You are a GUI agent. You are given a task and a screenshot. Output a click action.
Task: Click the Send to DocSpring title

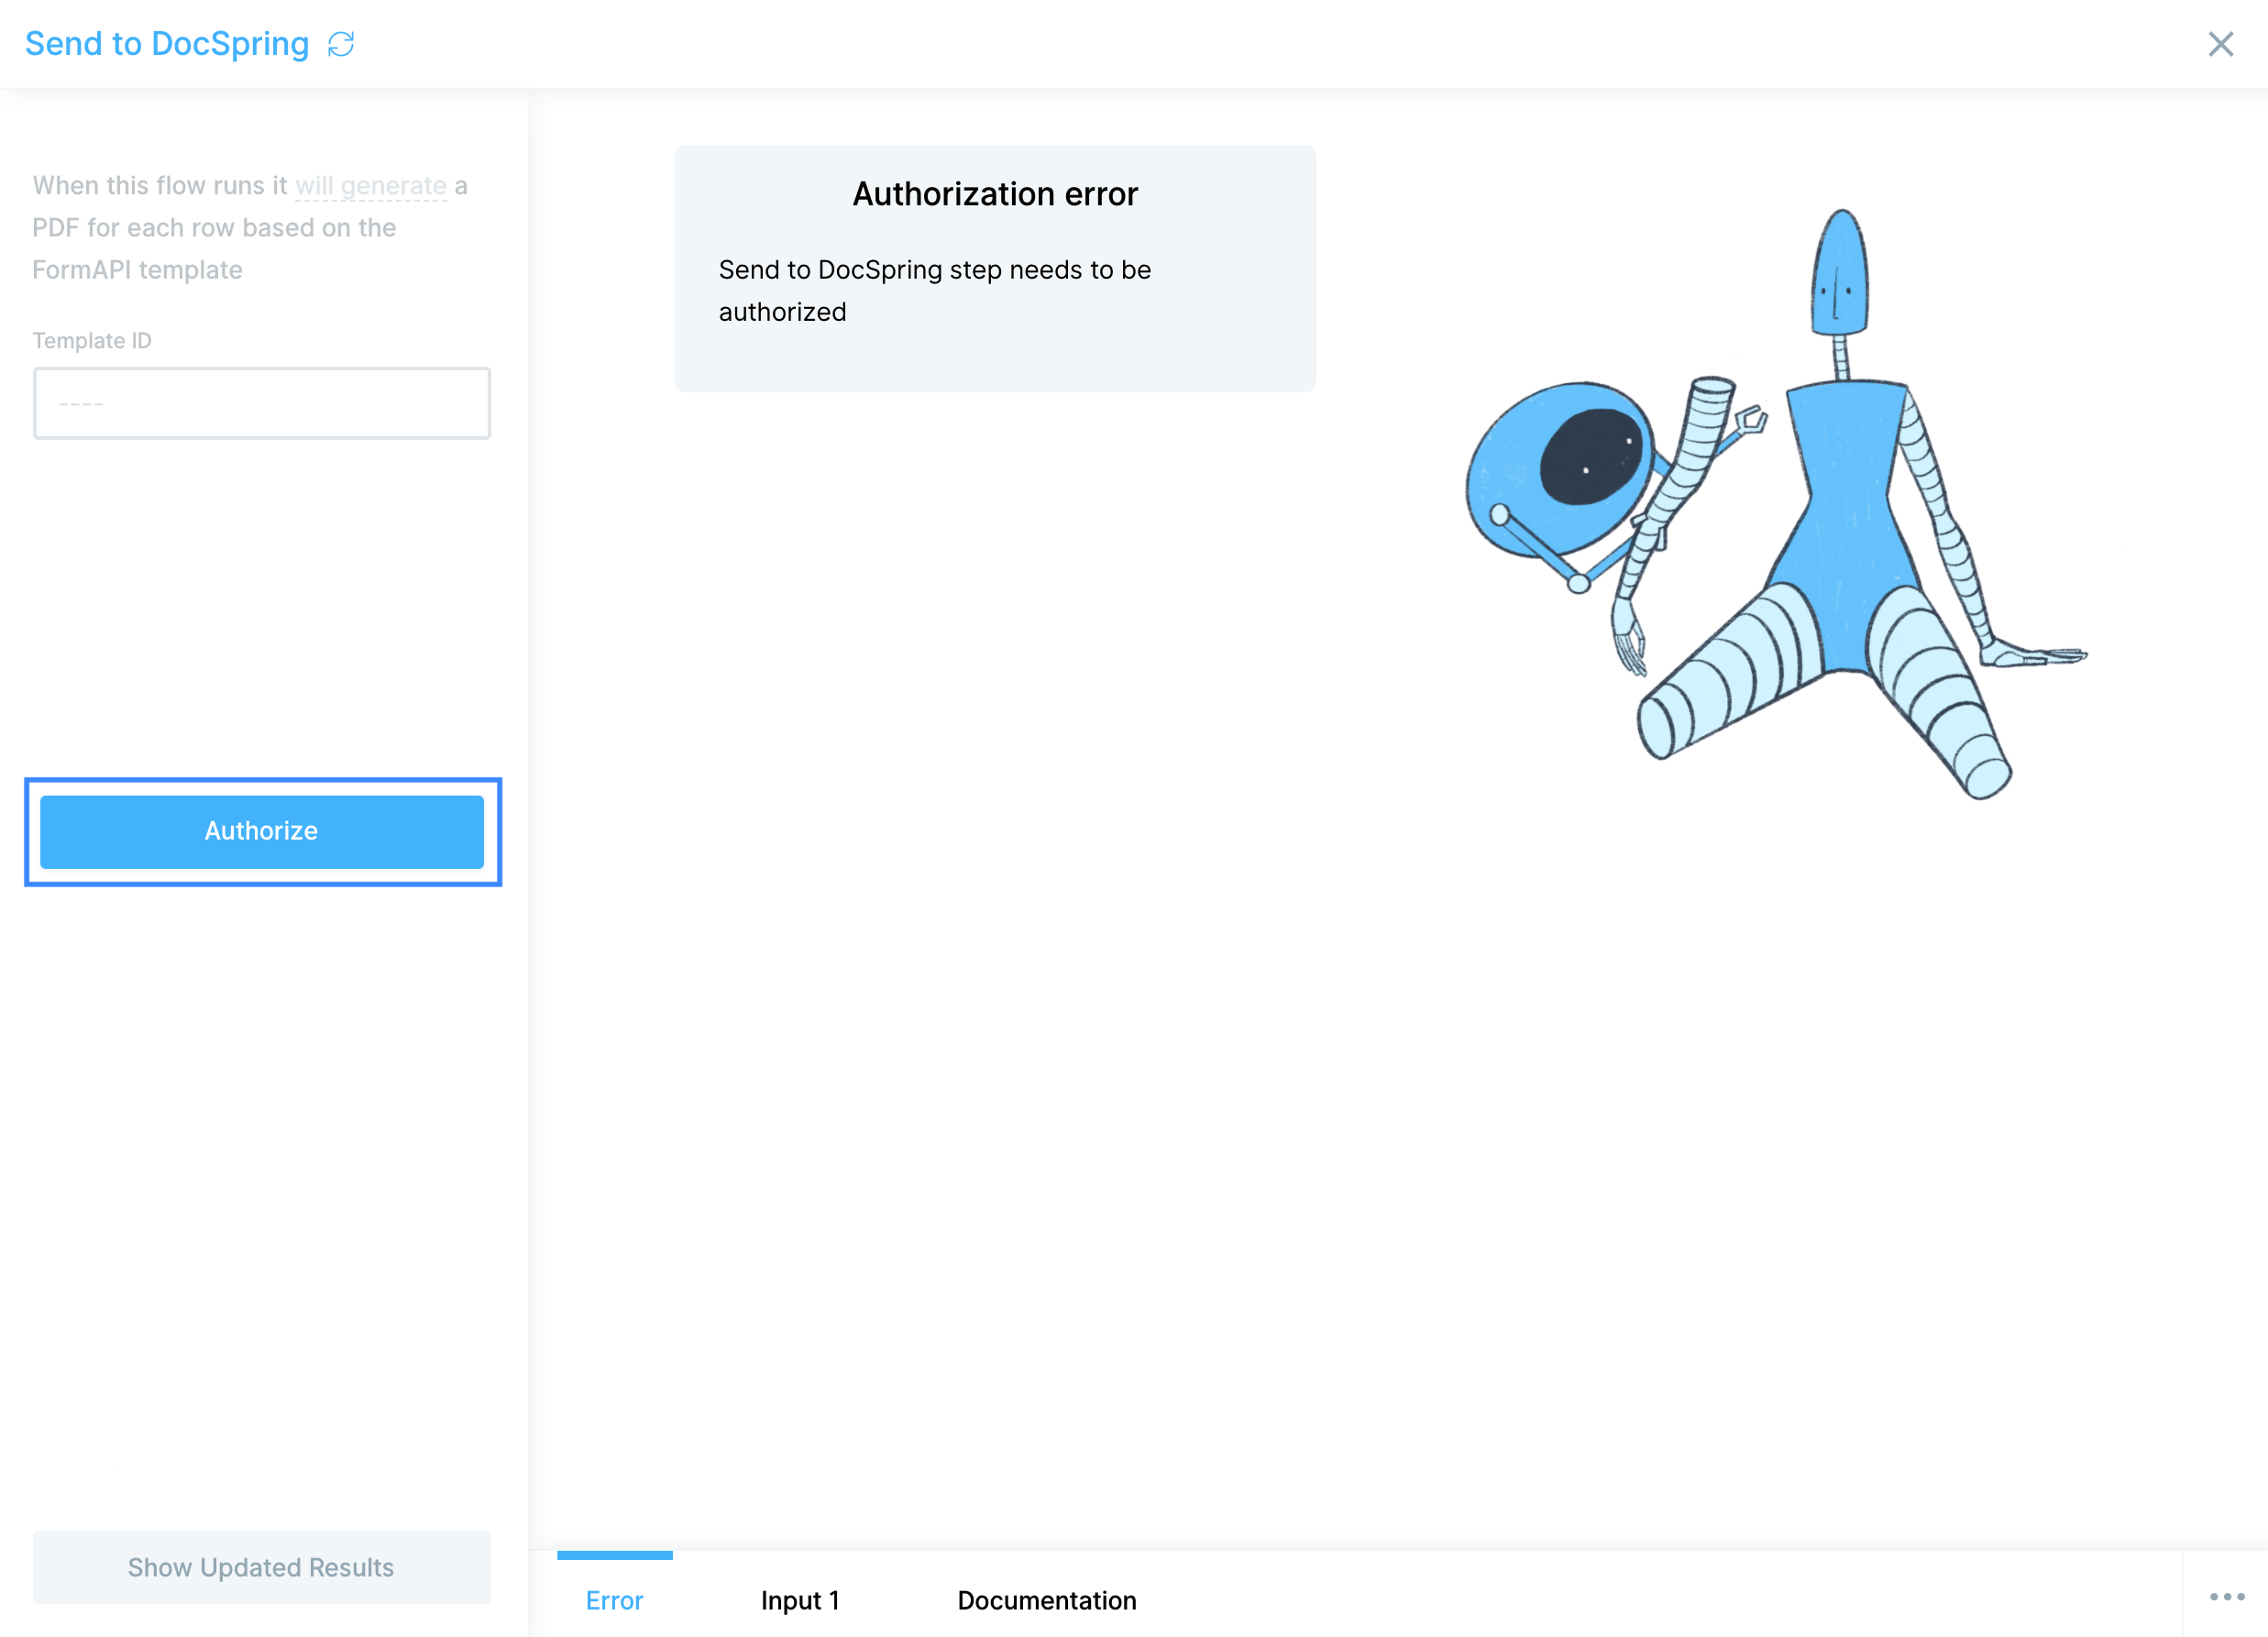point(167,44)
